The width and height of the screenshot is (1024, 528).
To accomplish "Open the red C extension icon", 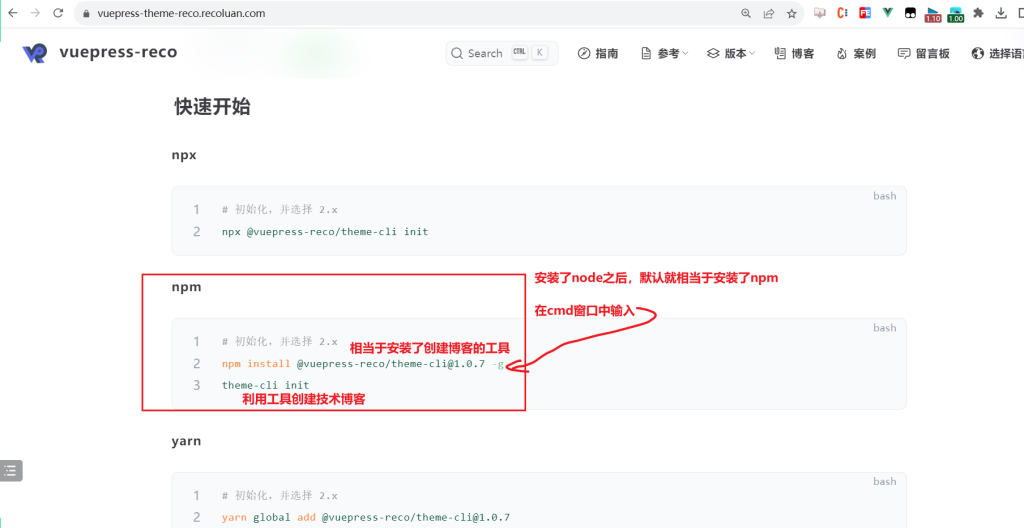I will pos(842,13).
